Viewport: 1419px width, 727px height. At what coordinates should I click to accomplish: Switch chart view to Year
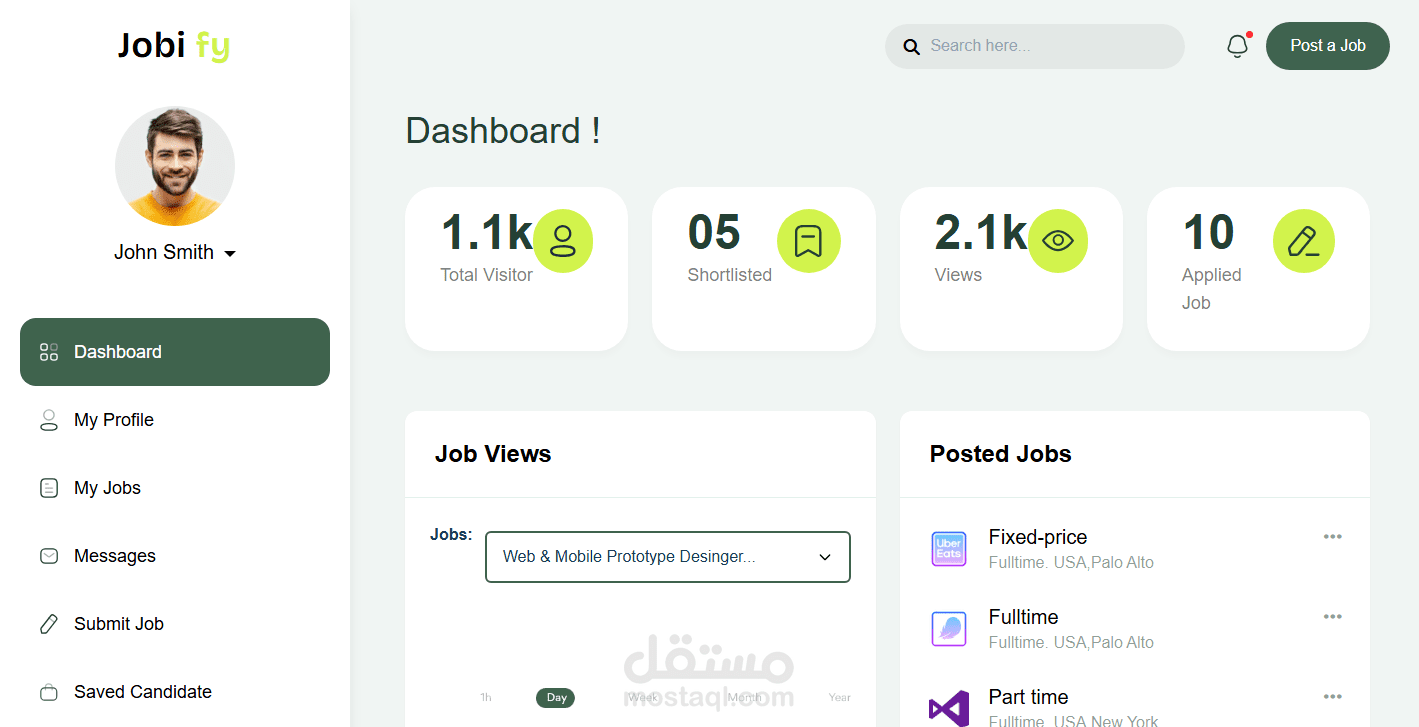point(839,697)
